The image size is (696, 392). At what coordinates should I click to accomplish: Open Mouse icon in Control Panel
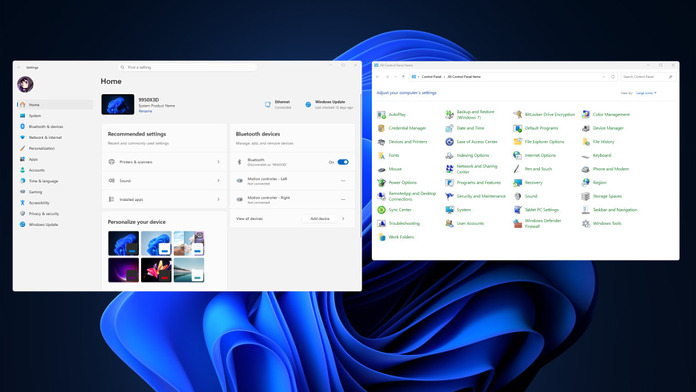click(381, 169)
